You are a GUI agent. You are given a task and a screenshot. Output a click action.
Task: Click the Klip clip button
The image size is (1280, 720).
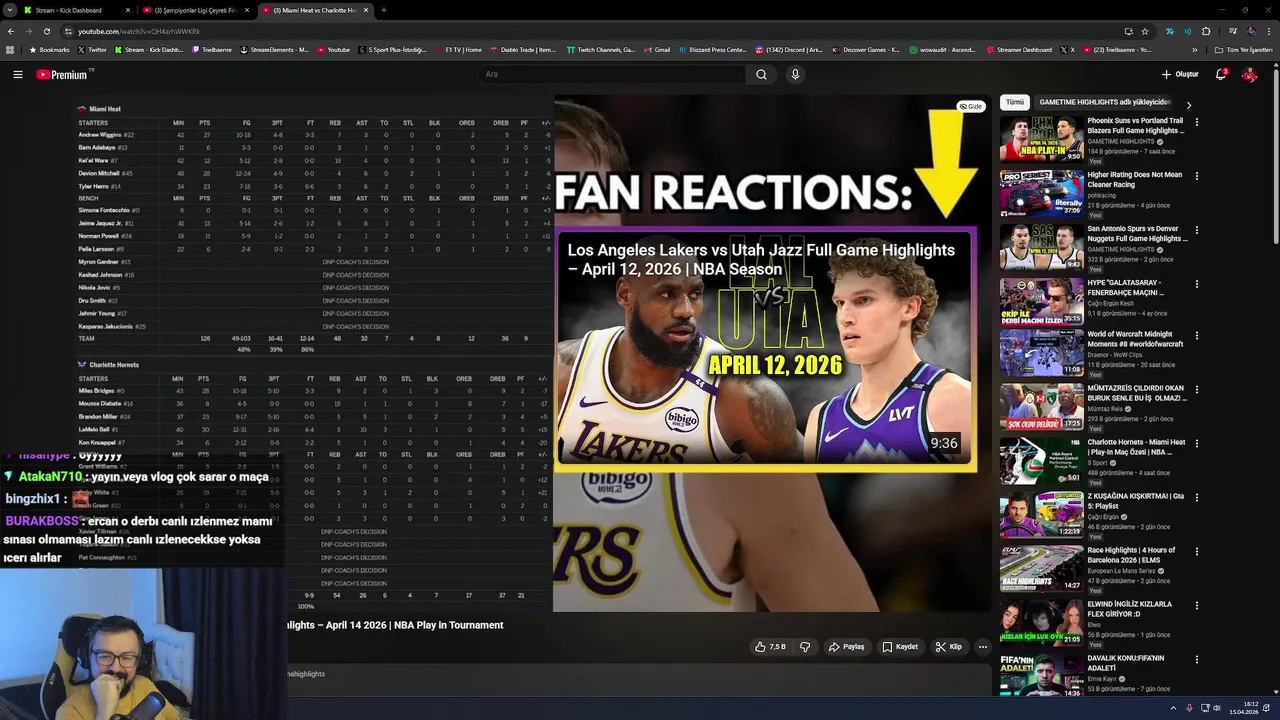[948, 647]
